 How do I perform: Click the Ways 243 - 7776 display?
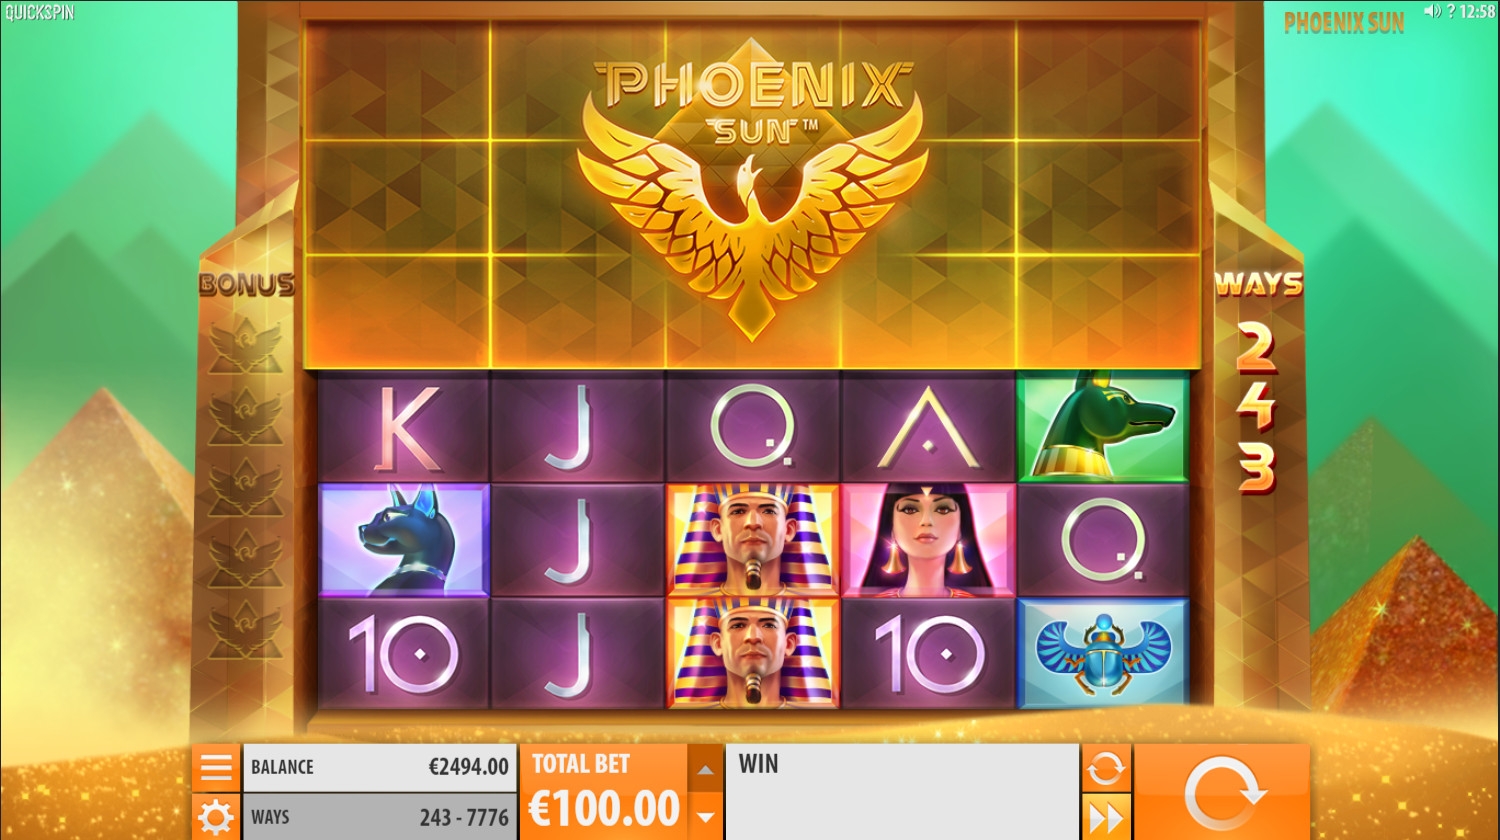[380, 817]
